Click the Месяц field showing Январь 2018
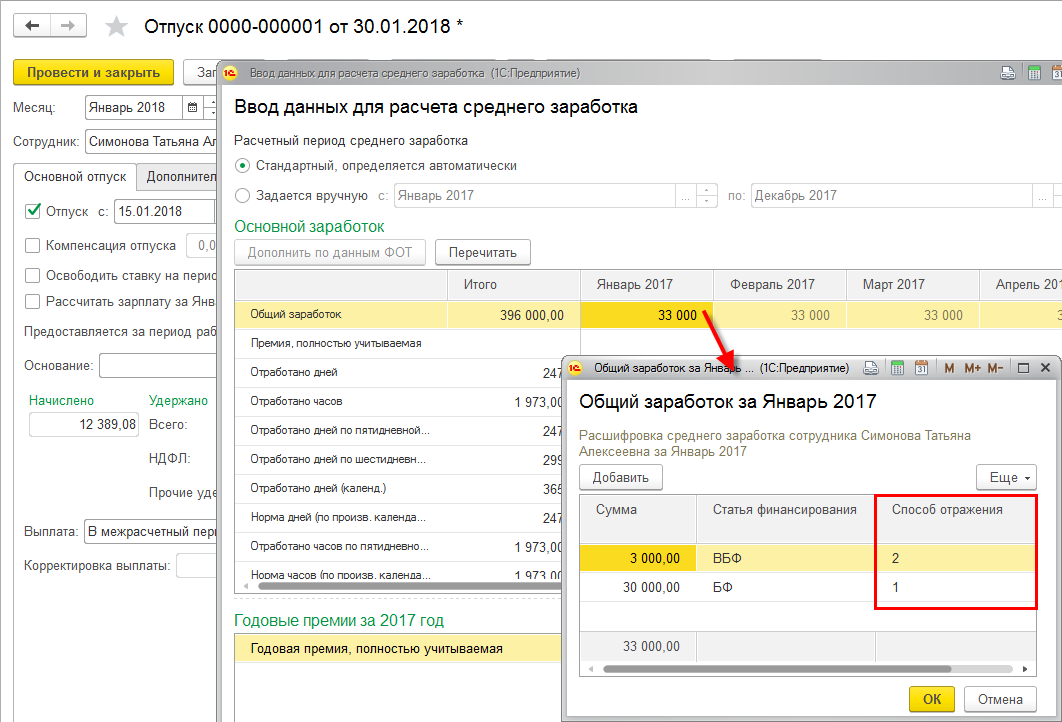This screenshot has width=1062, height=722. pos(134,107)
